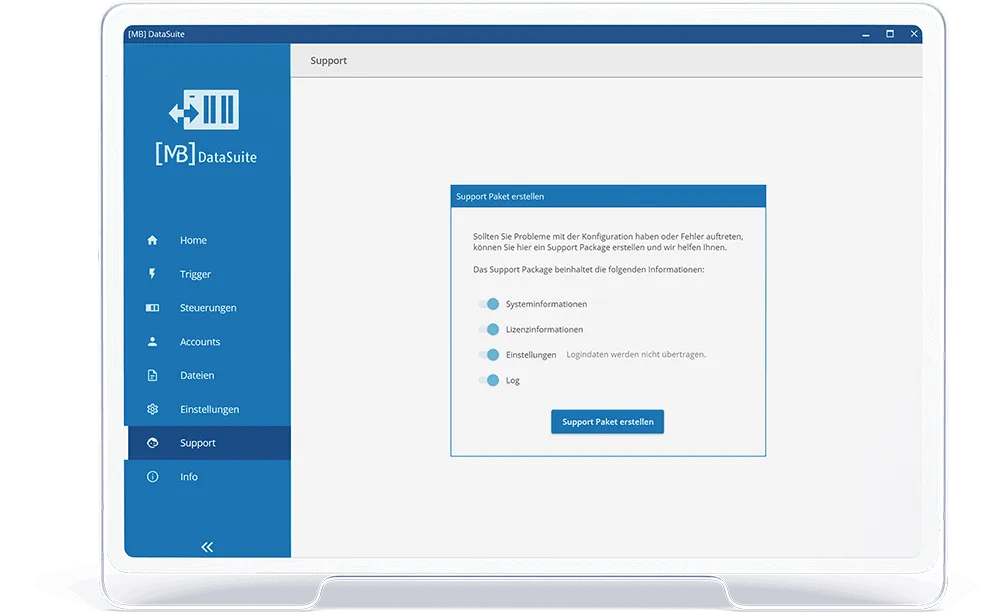Click 'Sollten Sie Probleme' paragraph text

608,242
